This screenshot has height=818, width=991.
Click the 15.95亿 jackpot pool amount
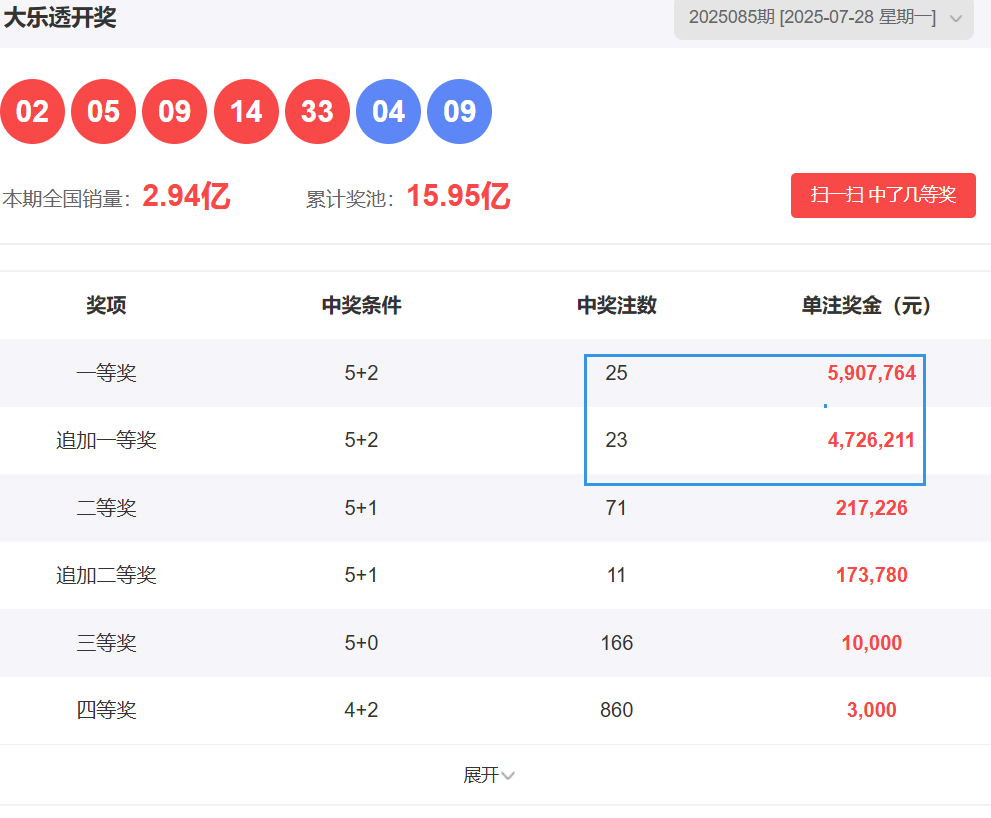(458, 196)
